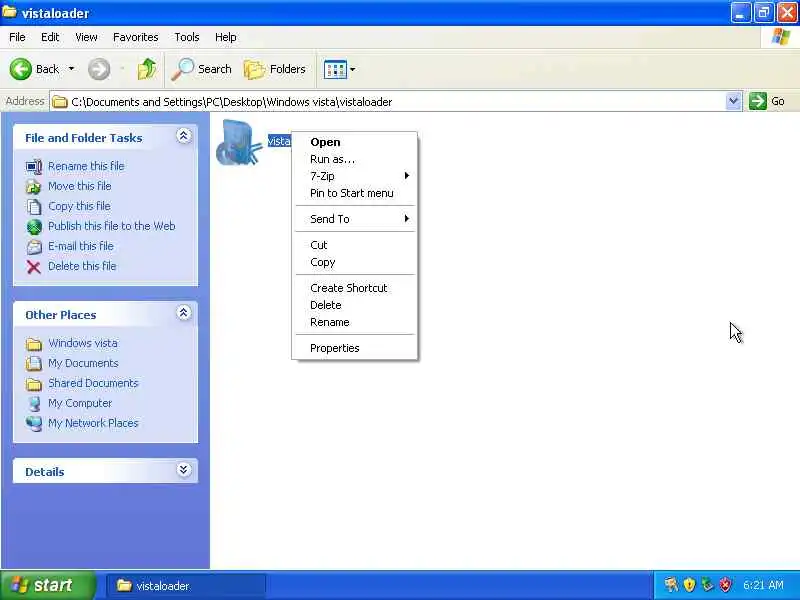Click the yellow shield security tray icon

point(689,585)
